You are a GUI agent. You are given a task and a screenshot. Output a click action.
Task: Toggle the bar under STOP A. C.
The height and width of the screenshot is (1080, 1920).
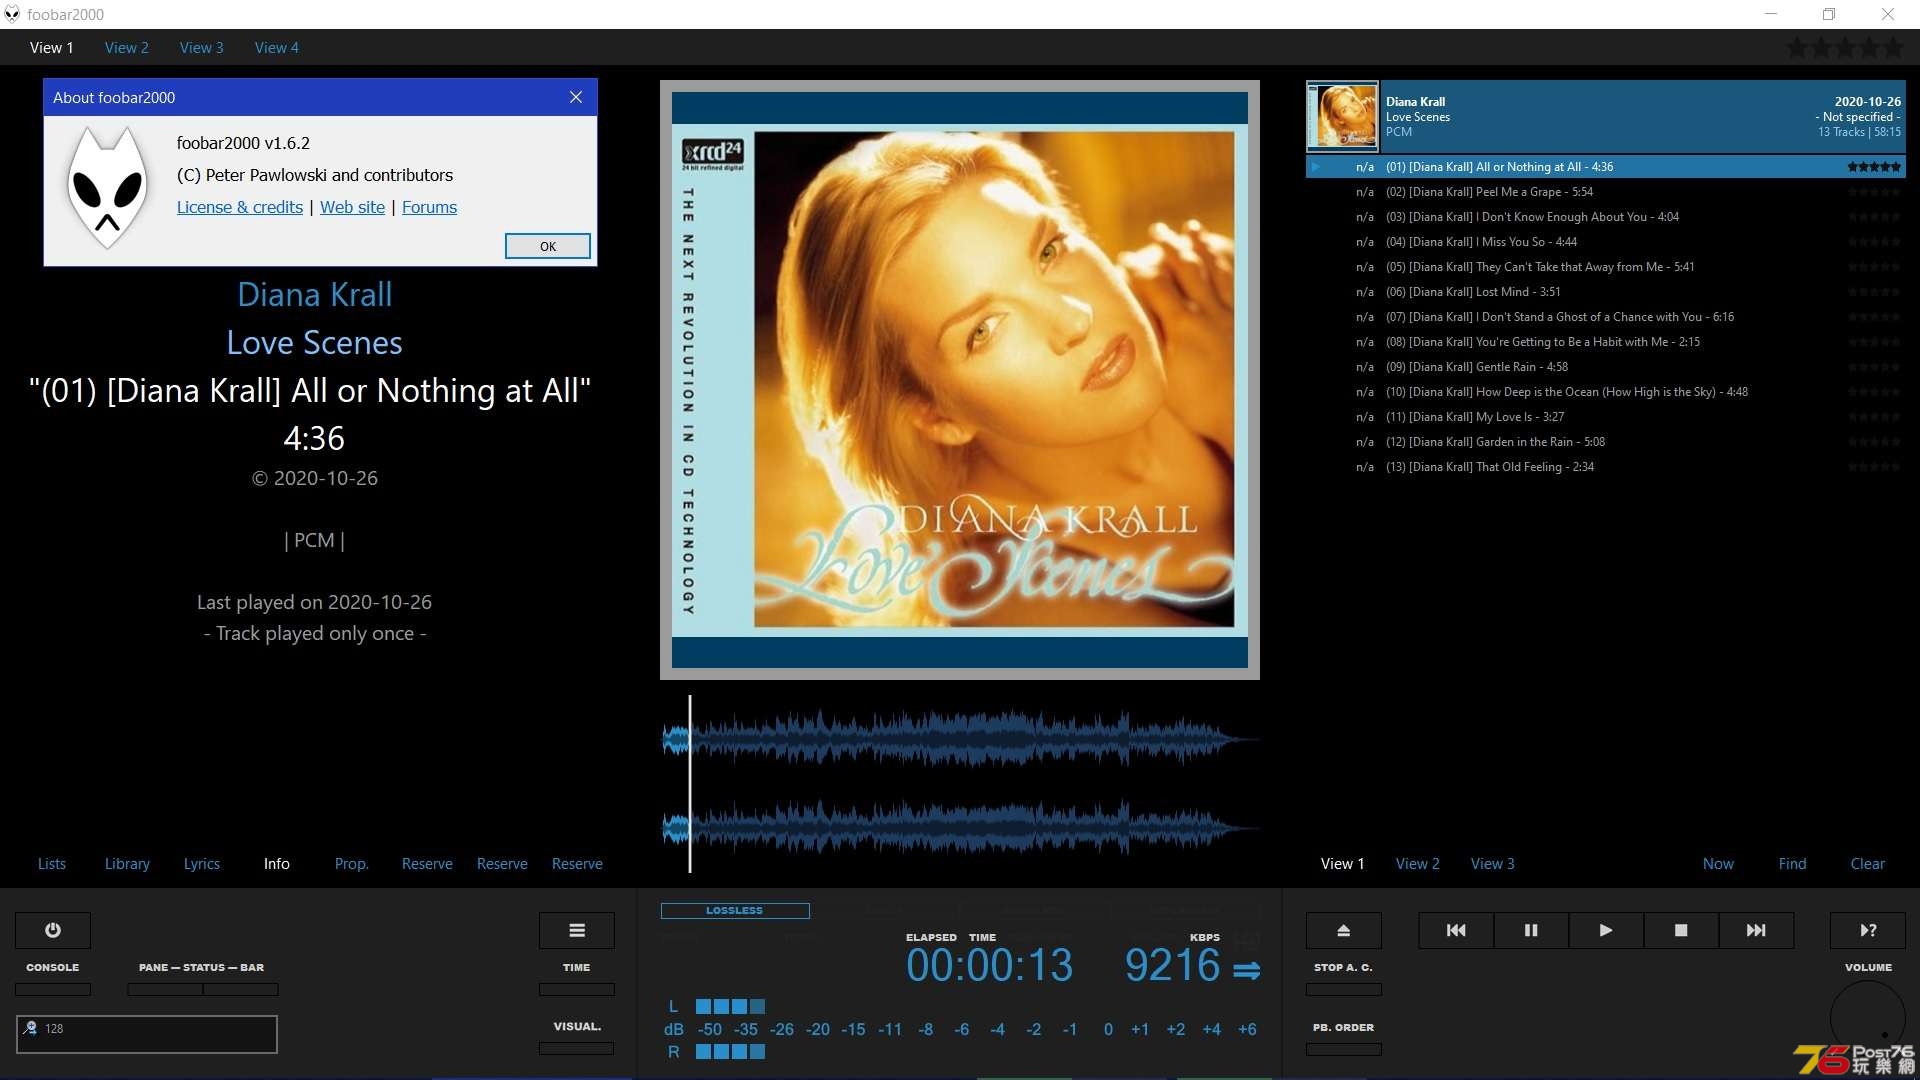click(1344, 989)
